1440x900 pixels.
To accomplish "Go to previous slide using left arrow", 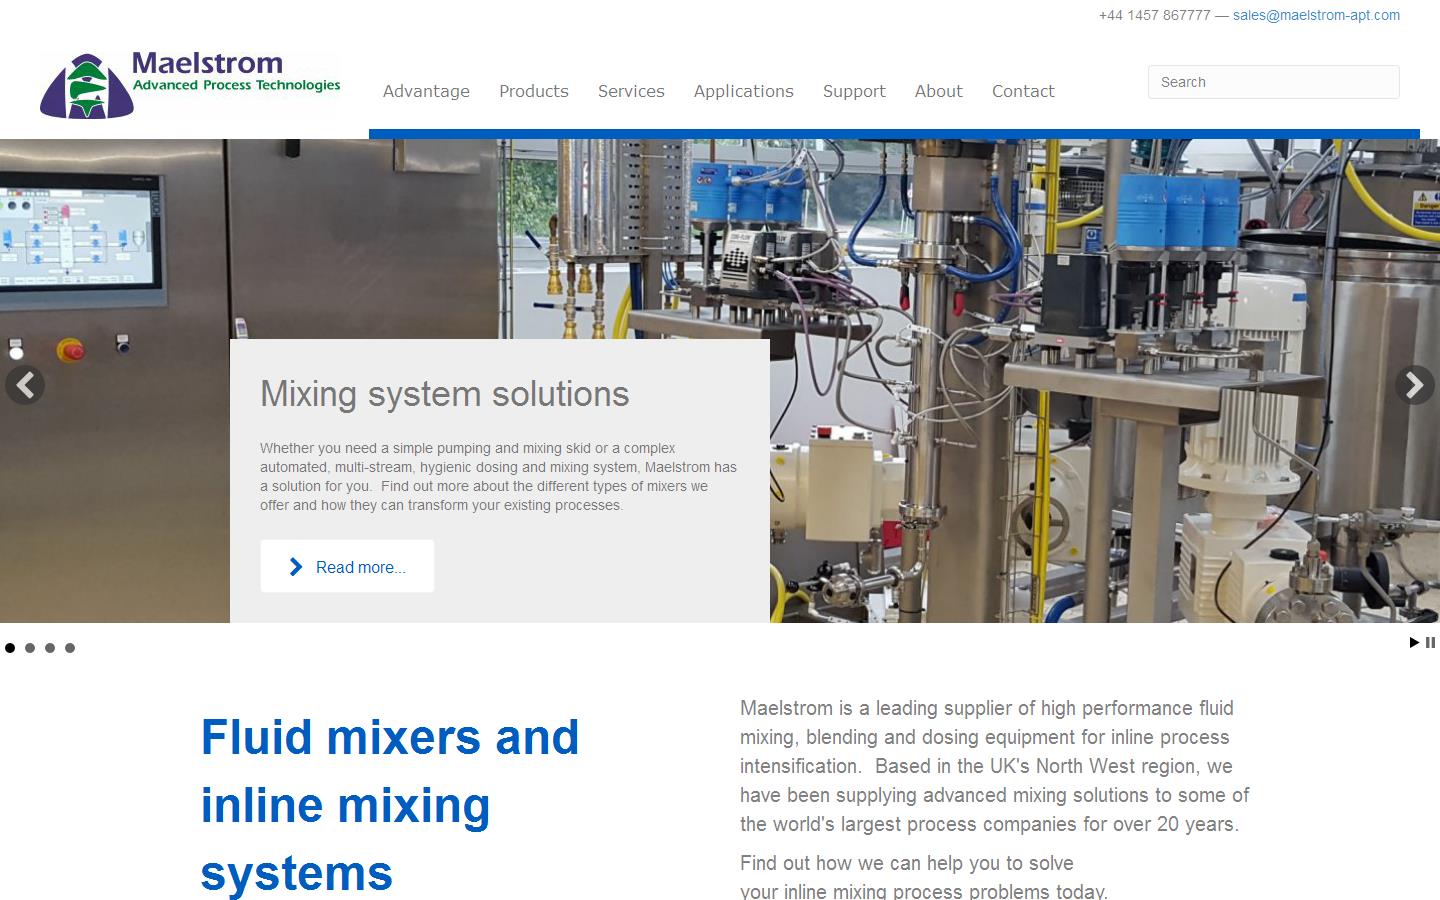I will tap(25, 385).
